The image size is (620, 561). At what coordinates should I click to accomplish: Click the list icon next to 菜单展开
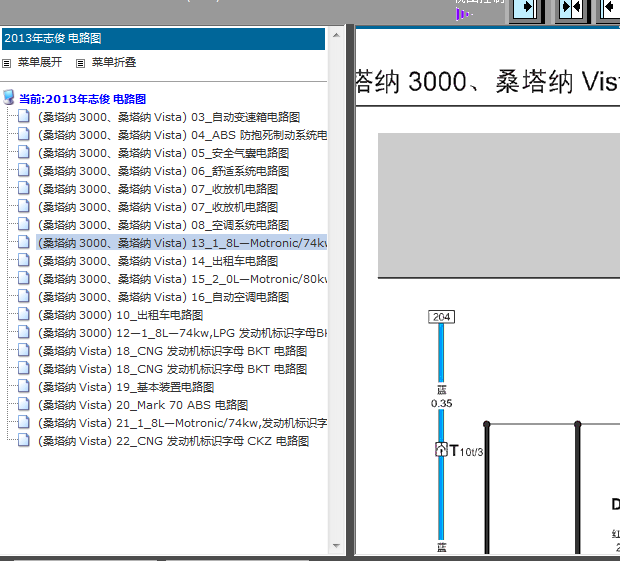[x=6, y=63]
